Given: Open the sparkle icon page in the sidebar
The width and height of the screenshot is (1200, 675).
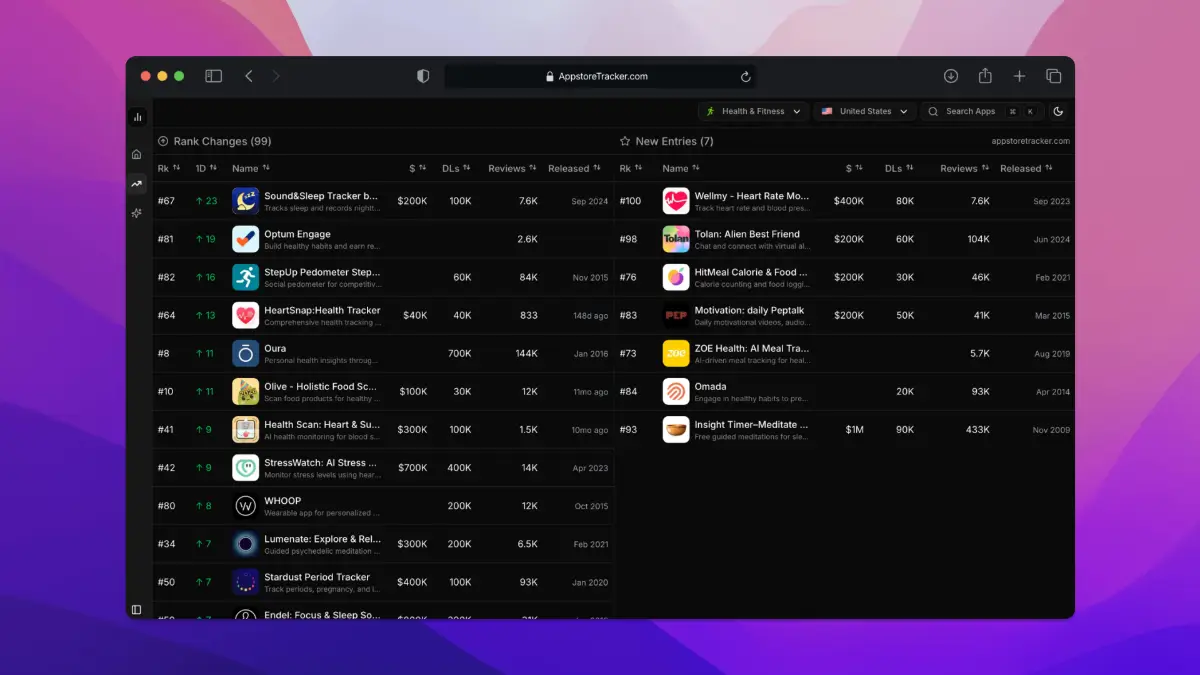Looking at the screenshot, I should click(x=137, y=213).
